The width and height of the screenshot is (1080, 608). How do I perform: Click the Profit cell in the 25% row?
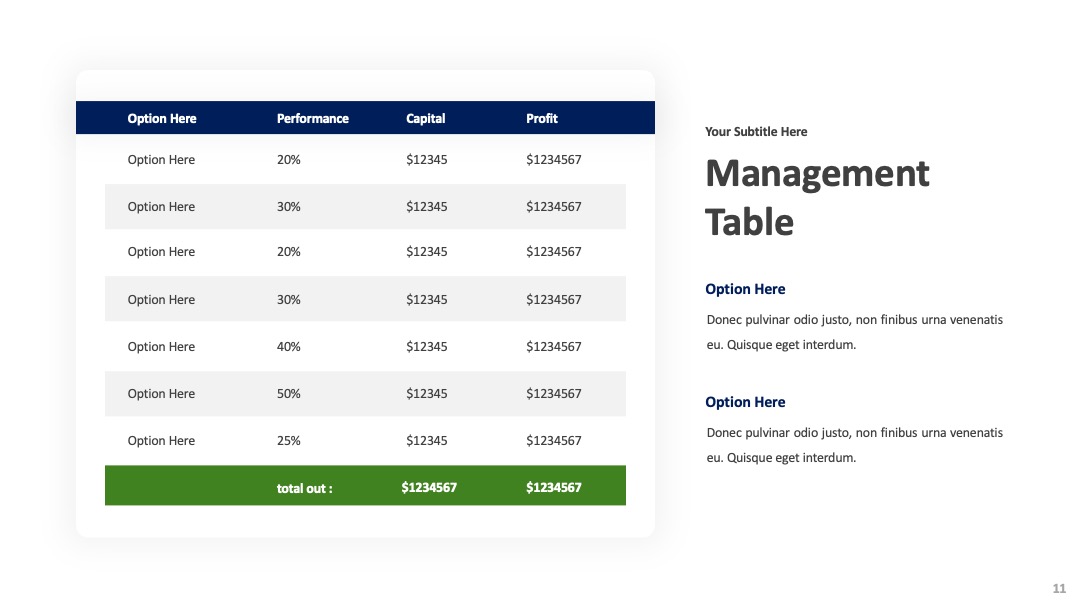coord(554,440)
